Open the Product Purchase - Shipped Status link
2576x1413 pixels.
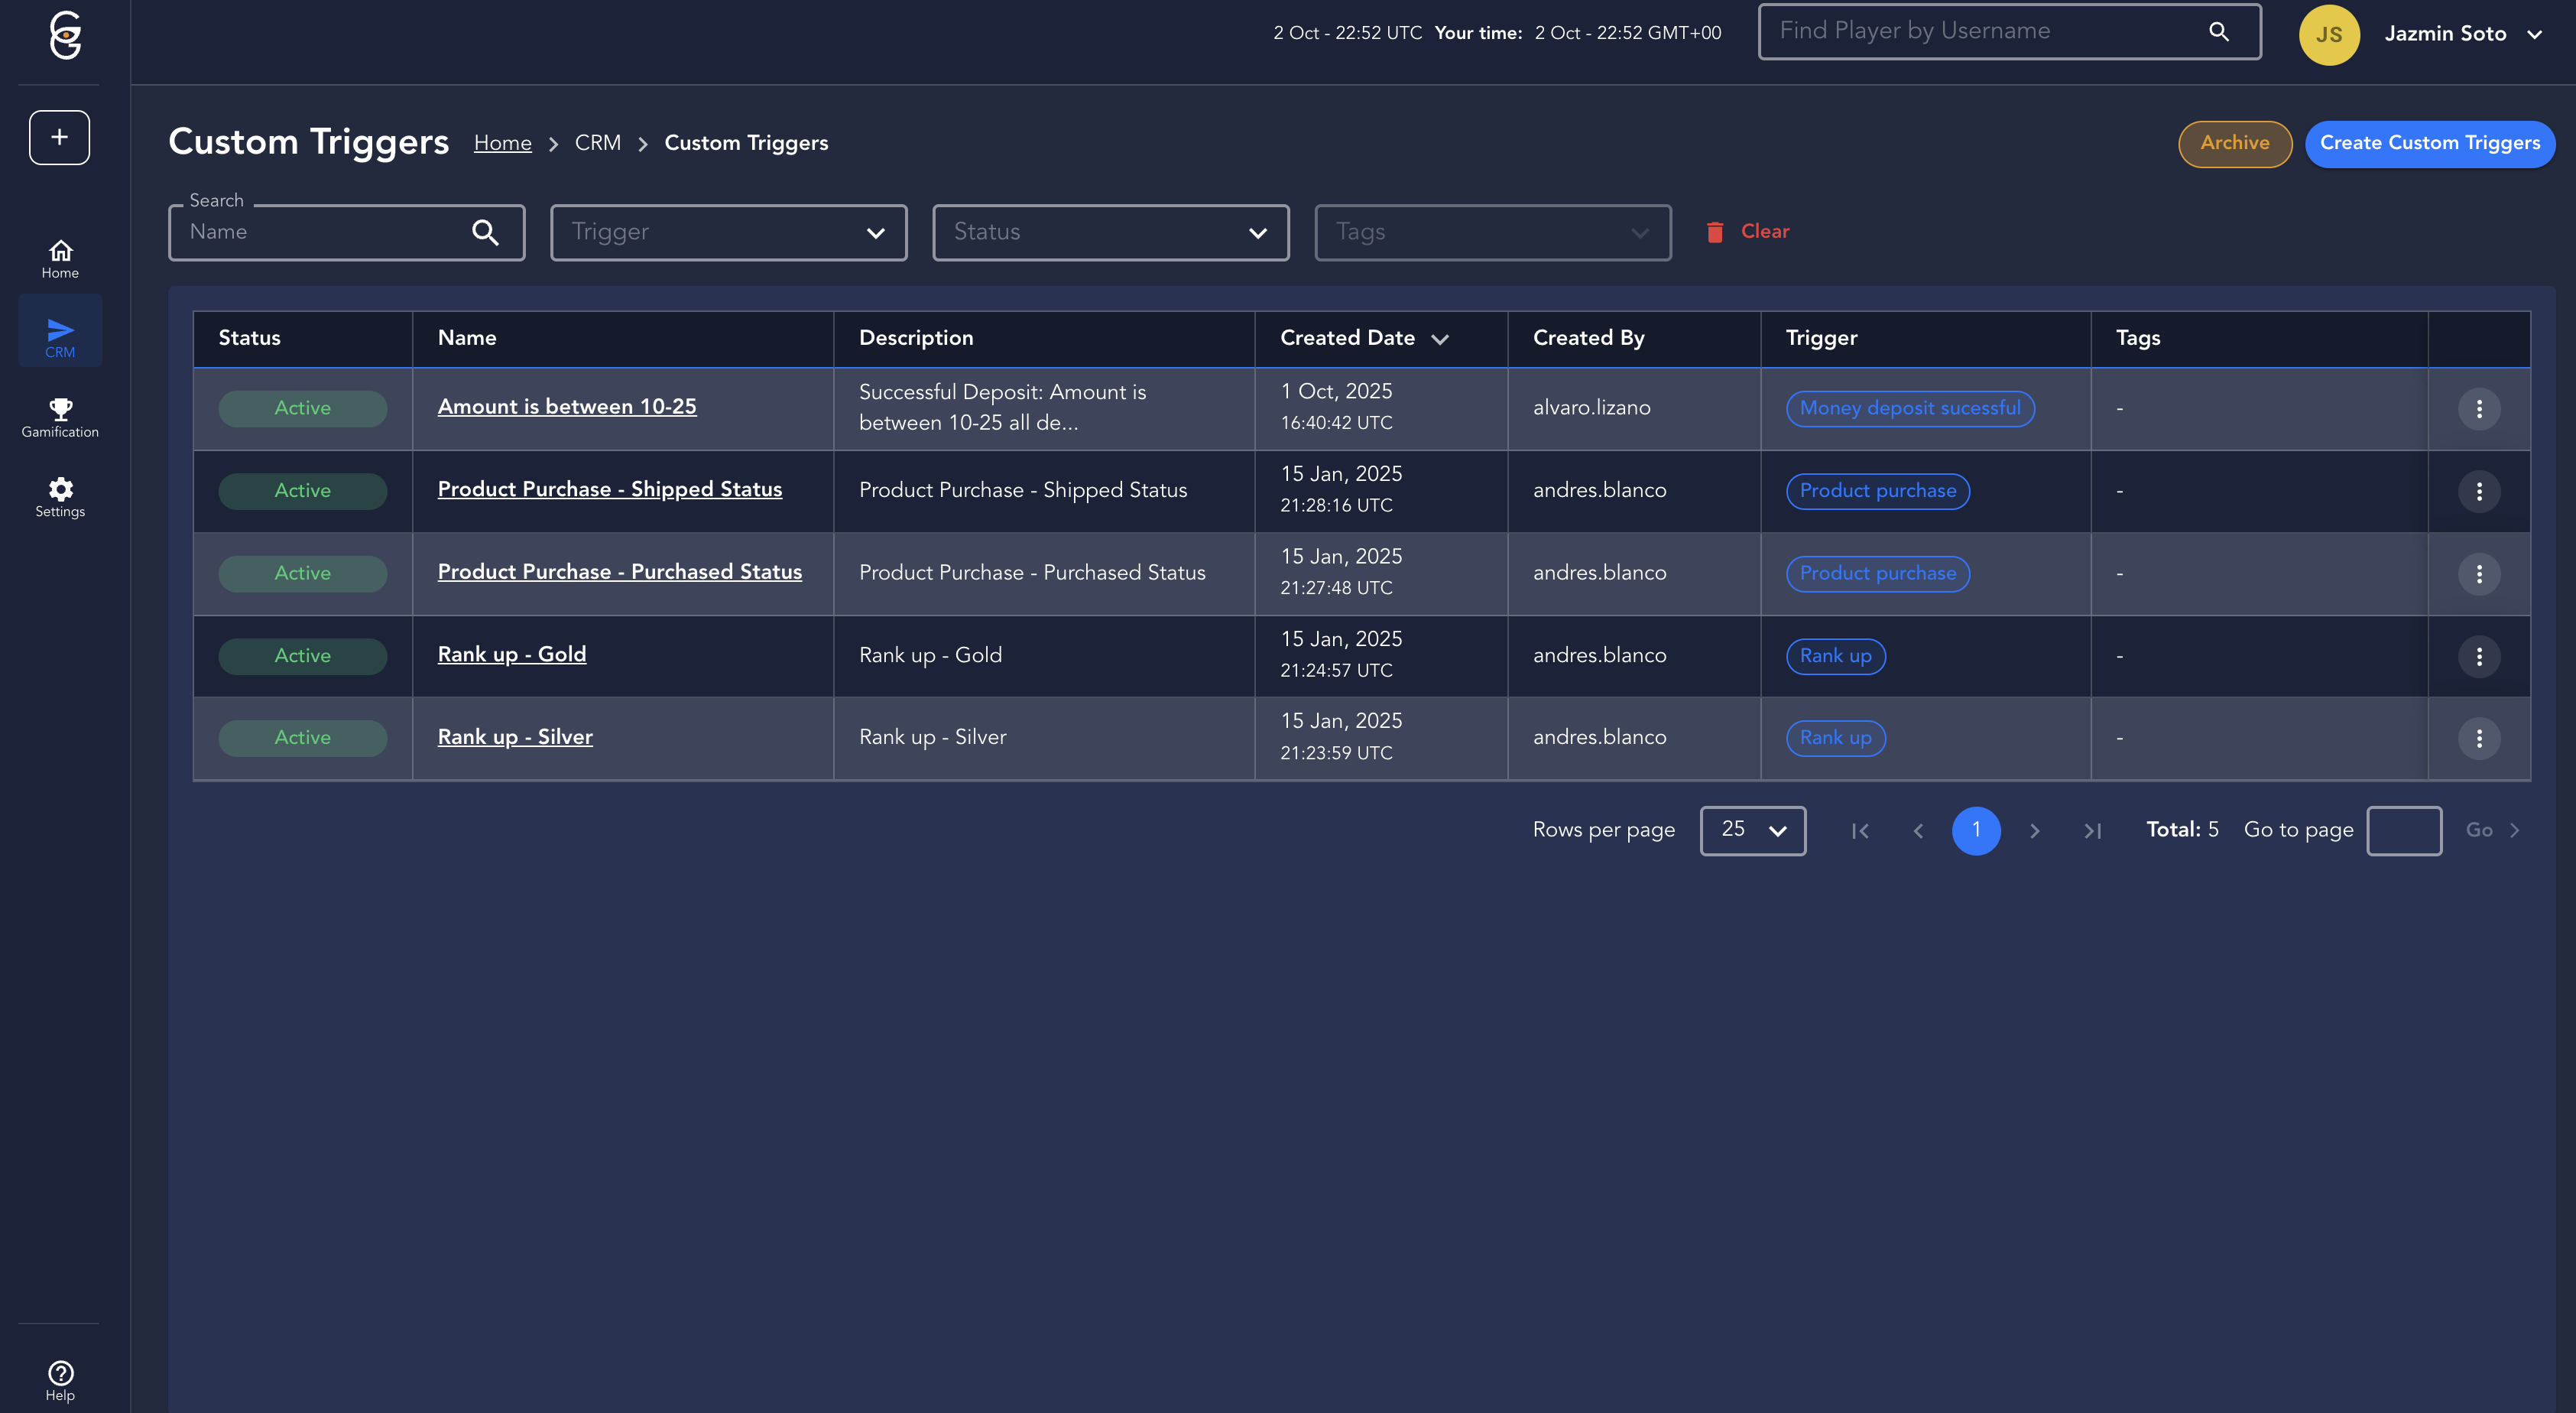tap(609, 489)
